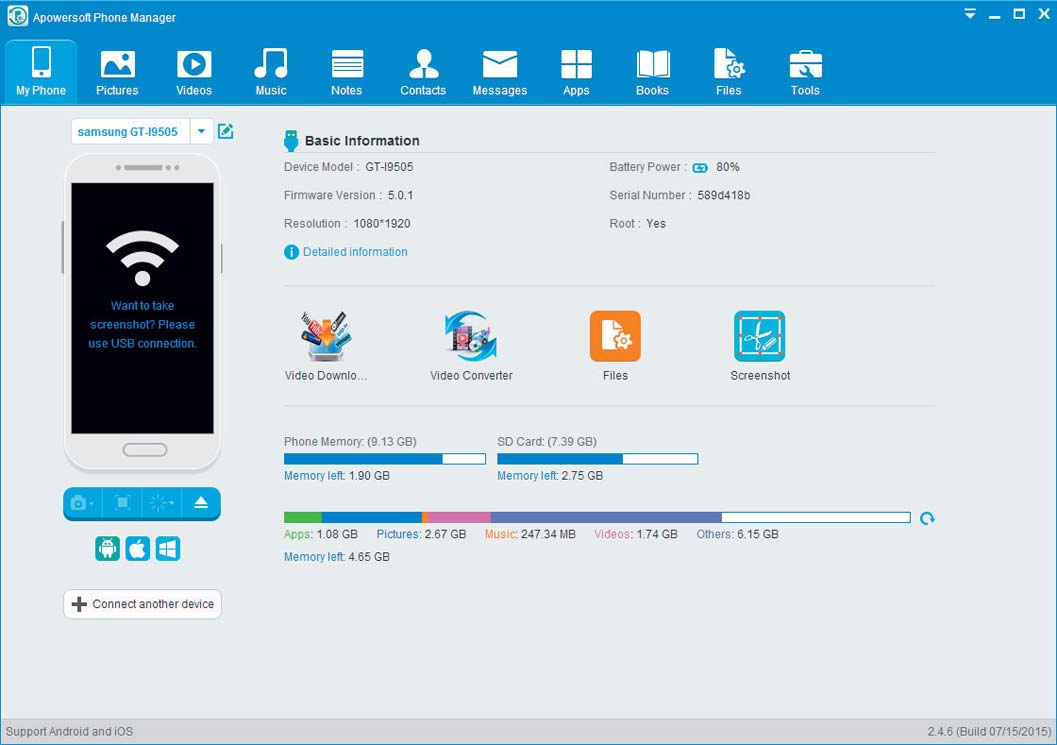Viewport: 1057px width, 745px height.
Task: Click the phone preview screen
Action: (x=142, y=308)
